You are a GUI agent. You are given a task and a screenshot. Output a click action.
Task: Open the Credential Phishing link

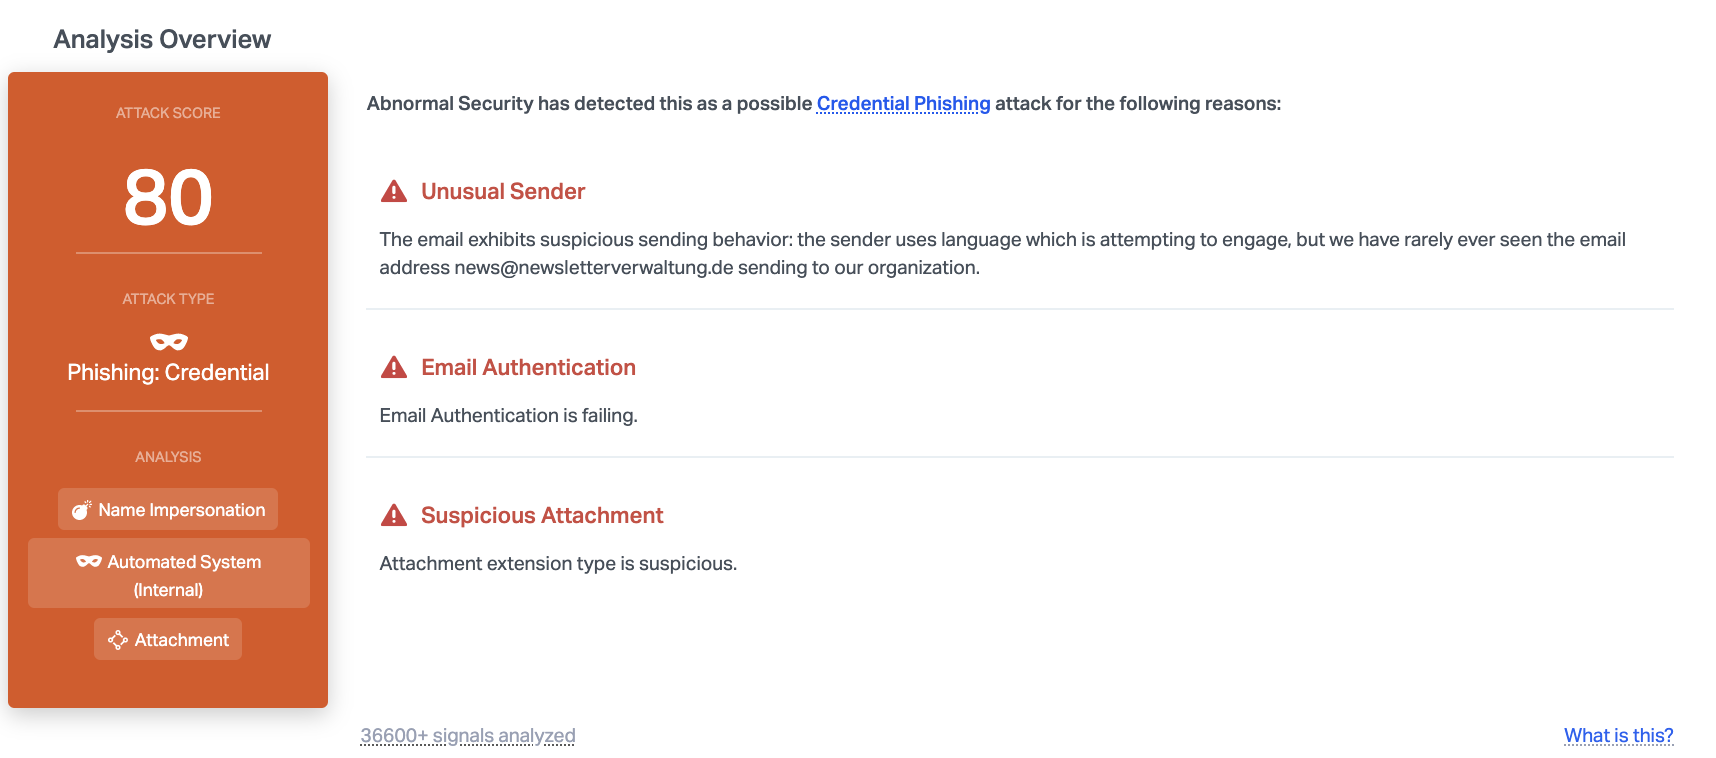(903, 104)
